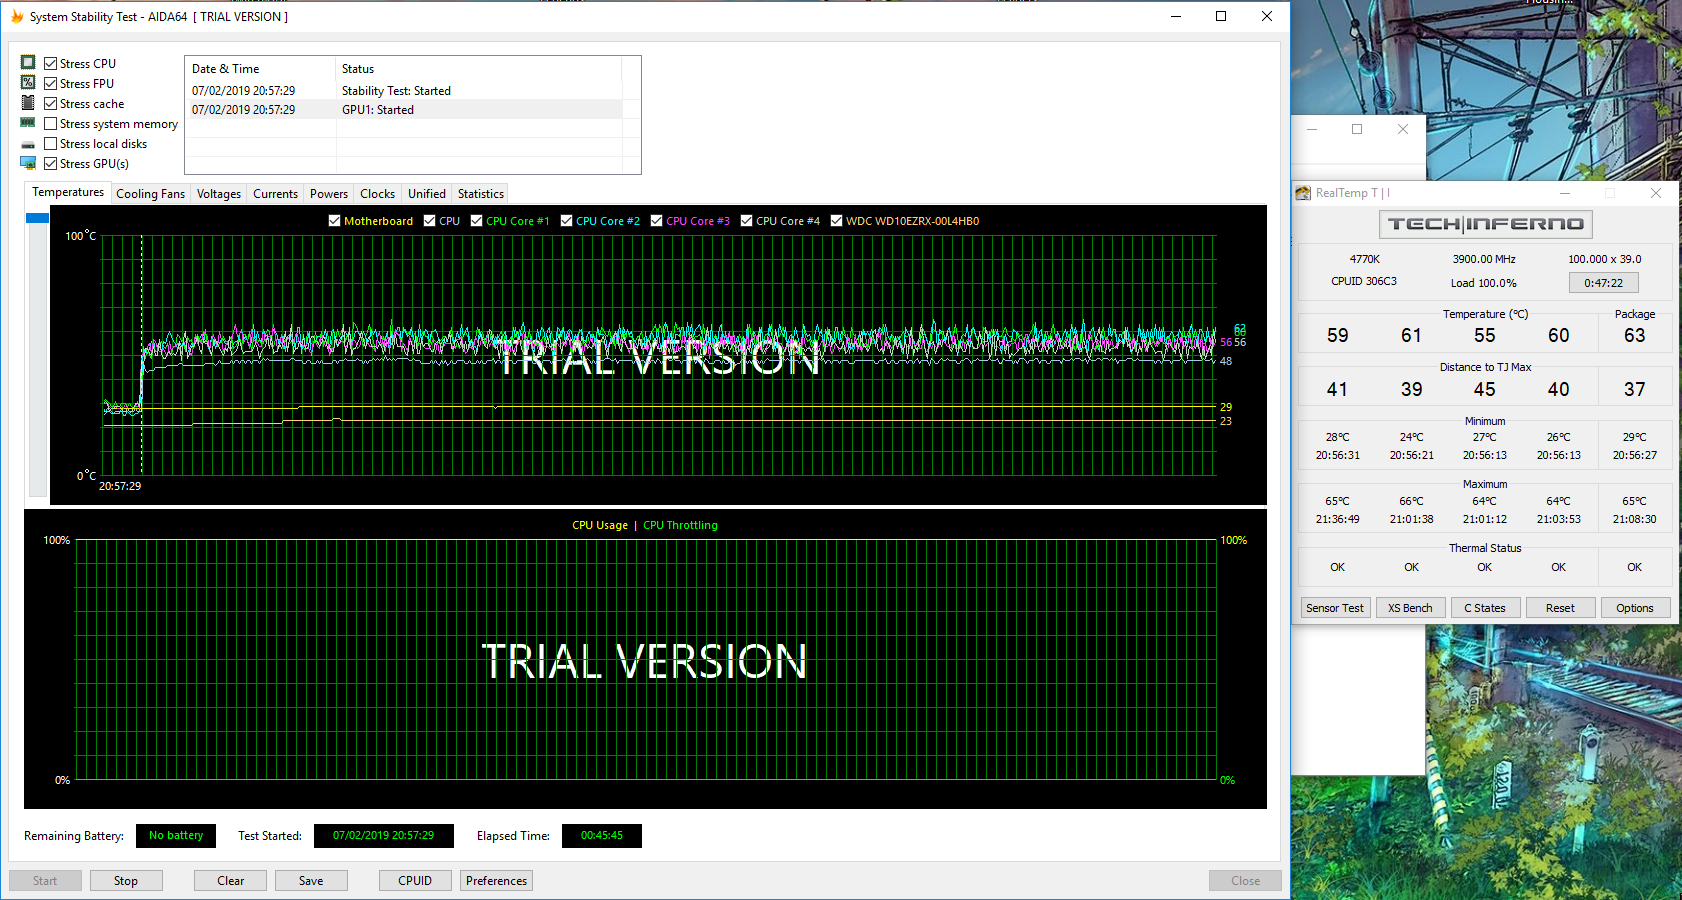Viewport: 1682px width, 900px height.
Task: Select the 'Stability Test: Started' log row
Action: (x=404, y=91)
